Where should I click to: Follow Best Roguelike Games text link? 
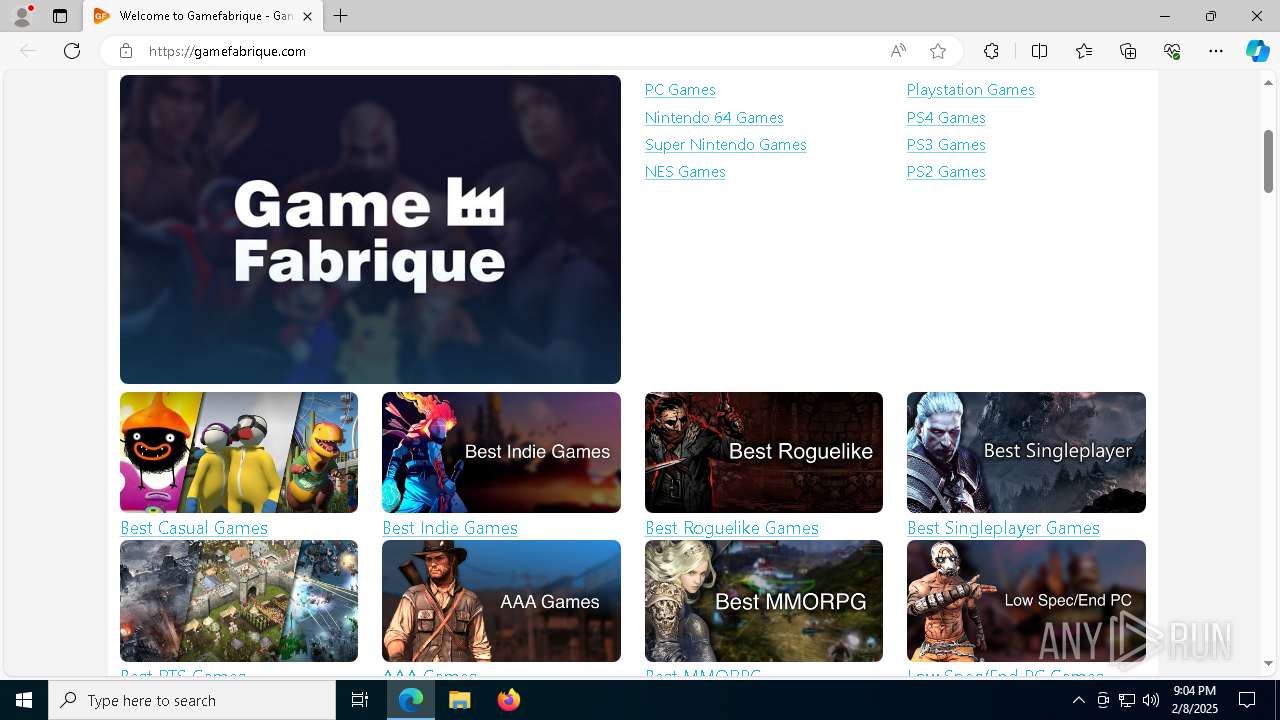(732, 528)
